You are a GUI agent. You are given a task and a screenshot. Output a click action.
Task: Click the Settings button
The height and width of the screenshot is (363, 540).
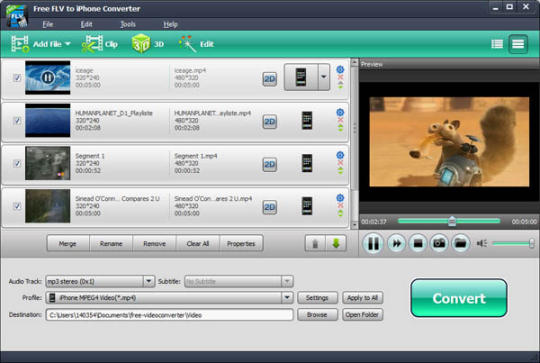317,298
